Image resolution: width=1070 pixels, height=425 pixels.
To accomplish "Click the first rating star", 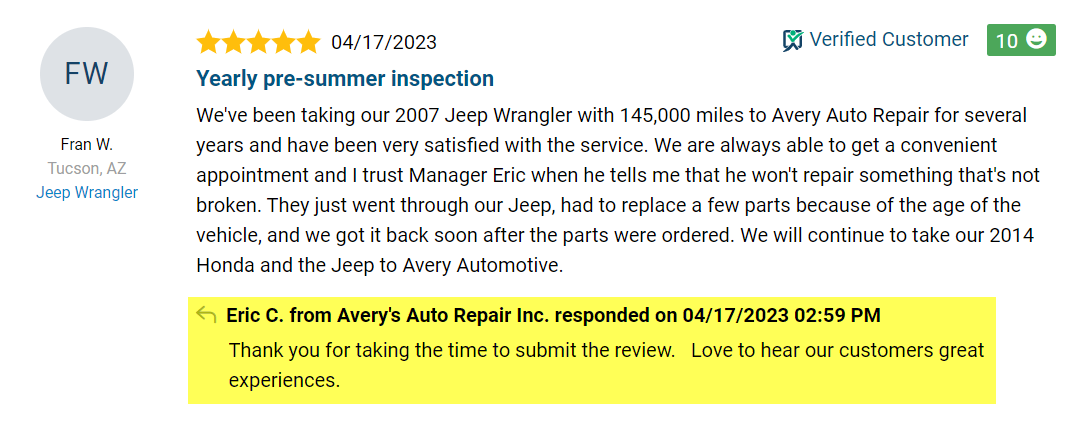I will pyautogui.click(x=209, y=42).
